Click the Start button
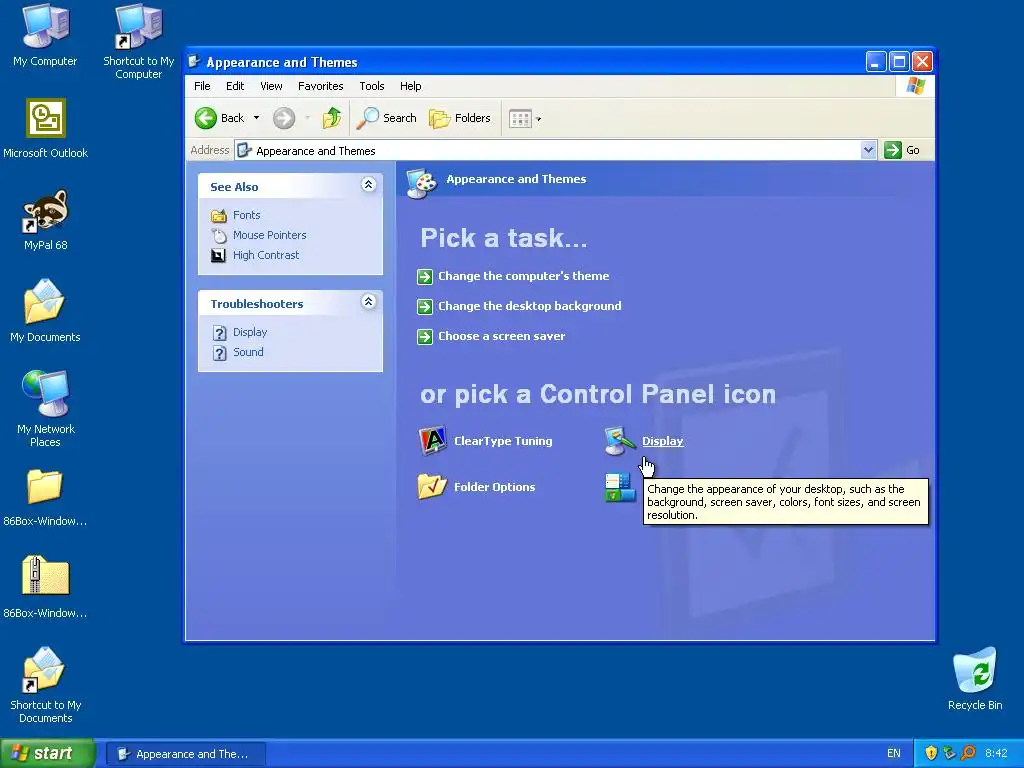 coord(48,753)
